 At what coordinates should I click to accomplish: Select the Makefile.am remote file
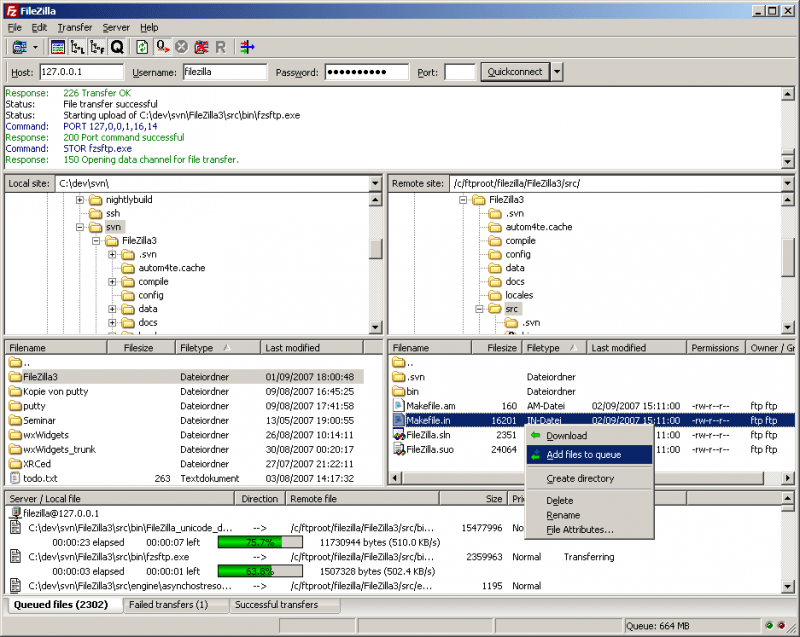pyautogui.click(x=430, y=406)
